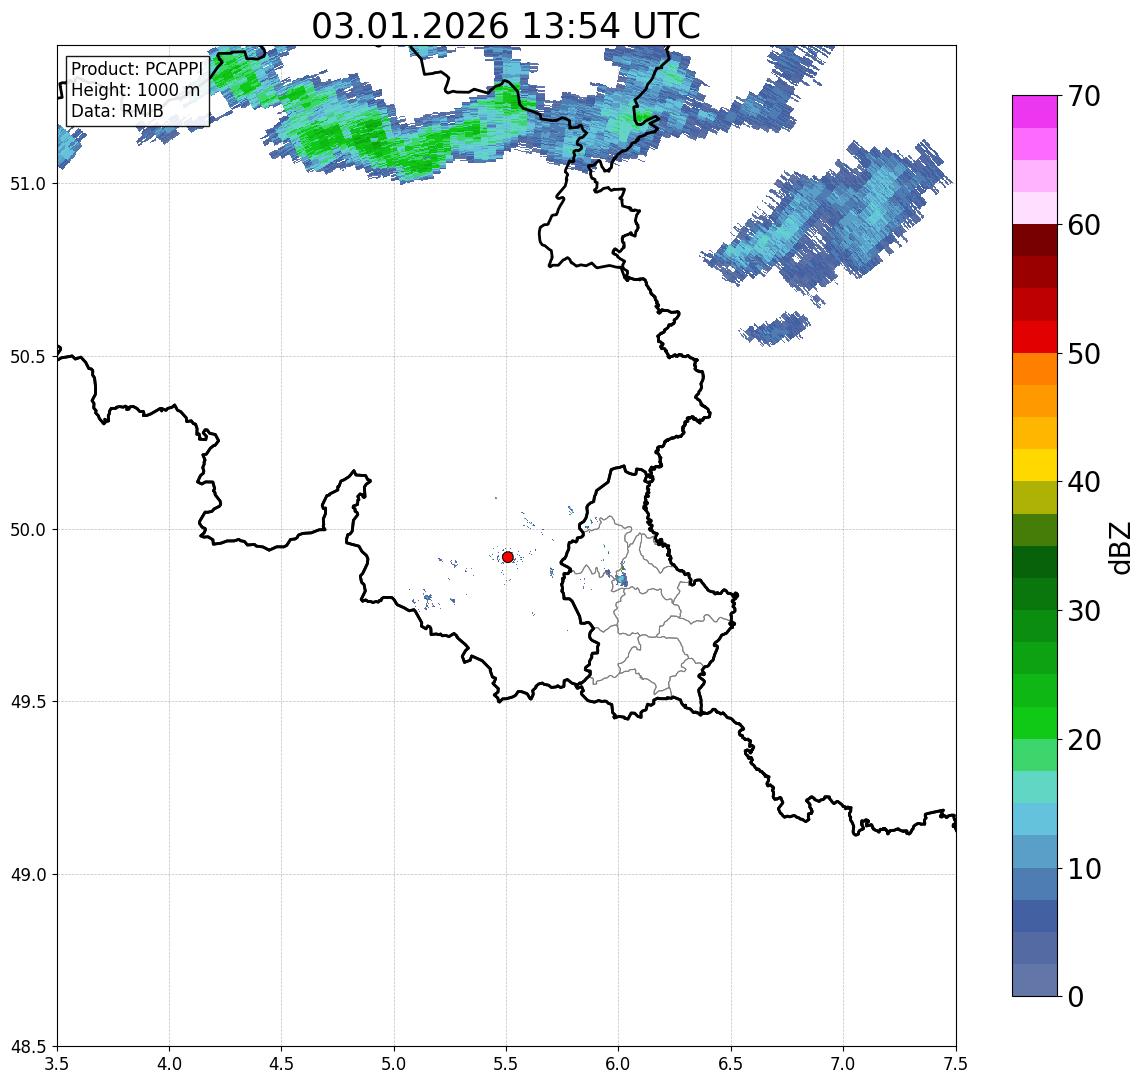Screen dimensions: 1145x1084
Task: Click the 70 tick label on the colorbar
Action: click(1084, 96)
